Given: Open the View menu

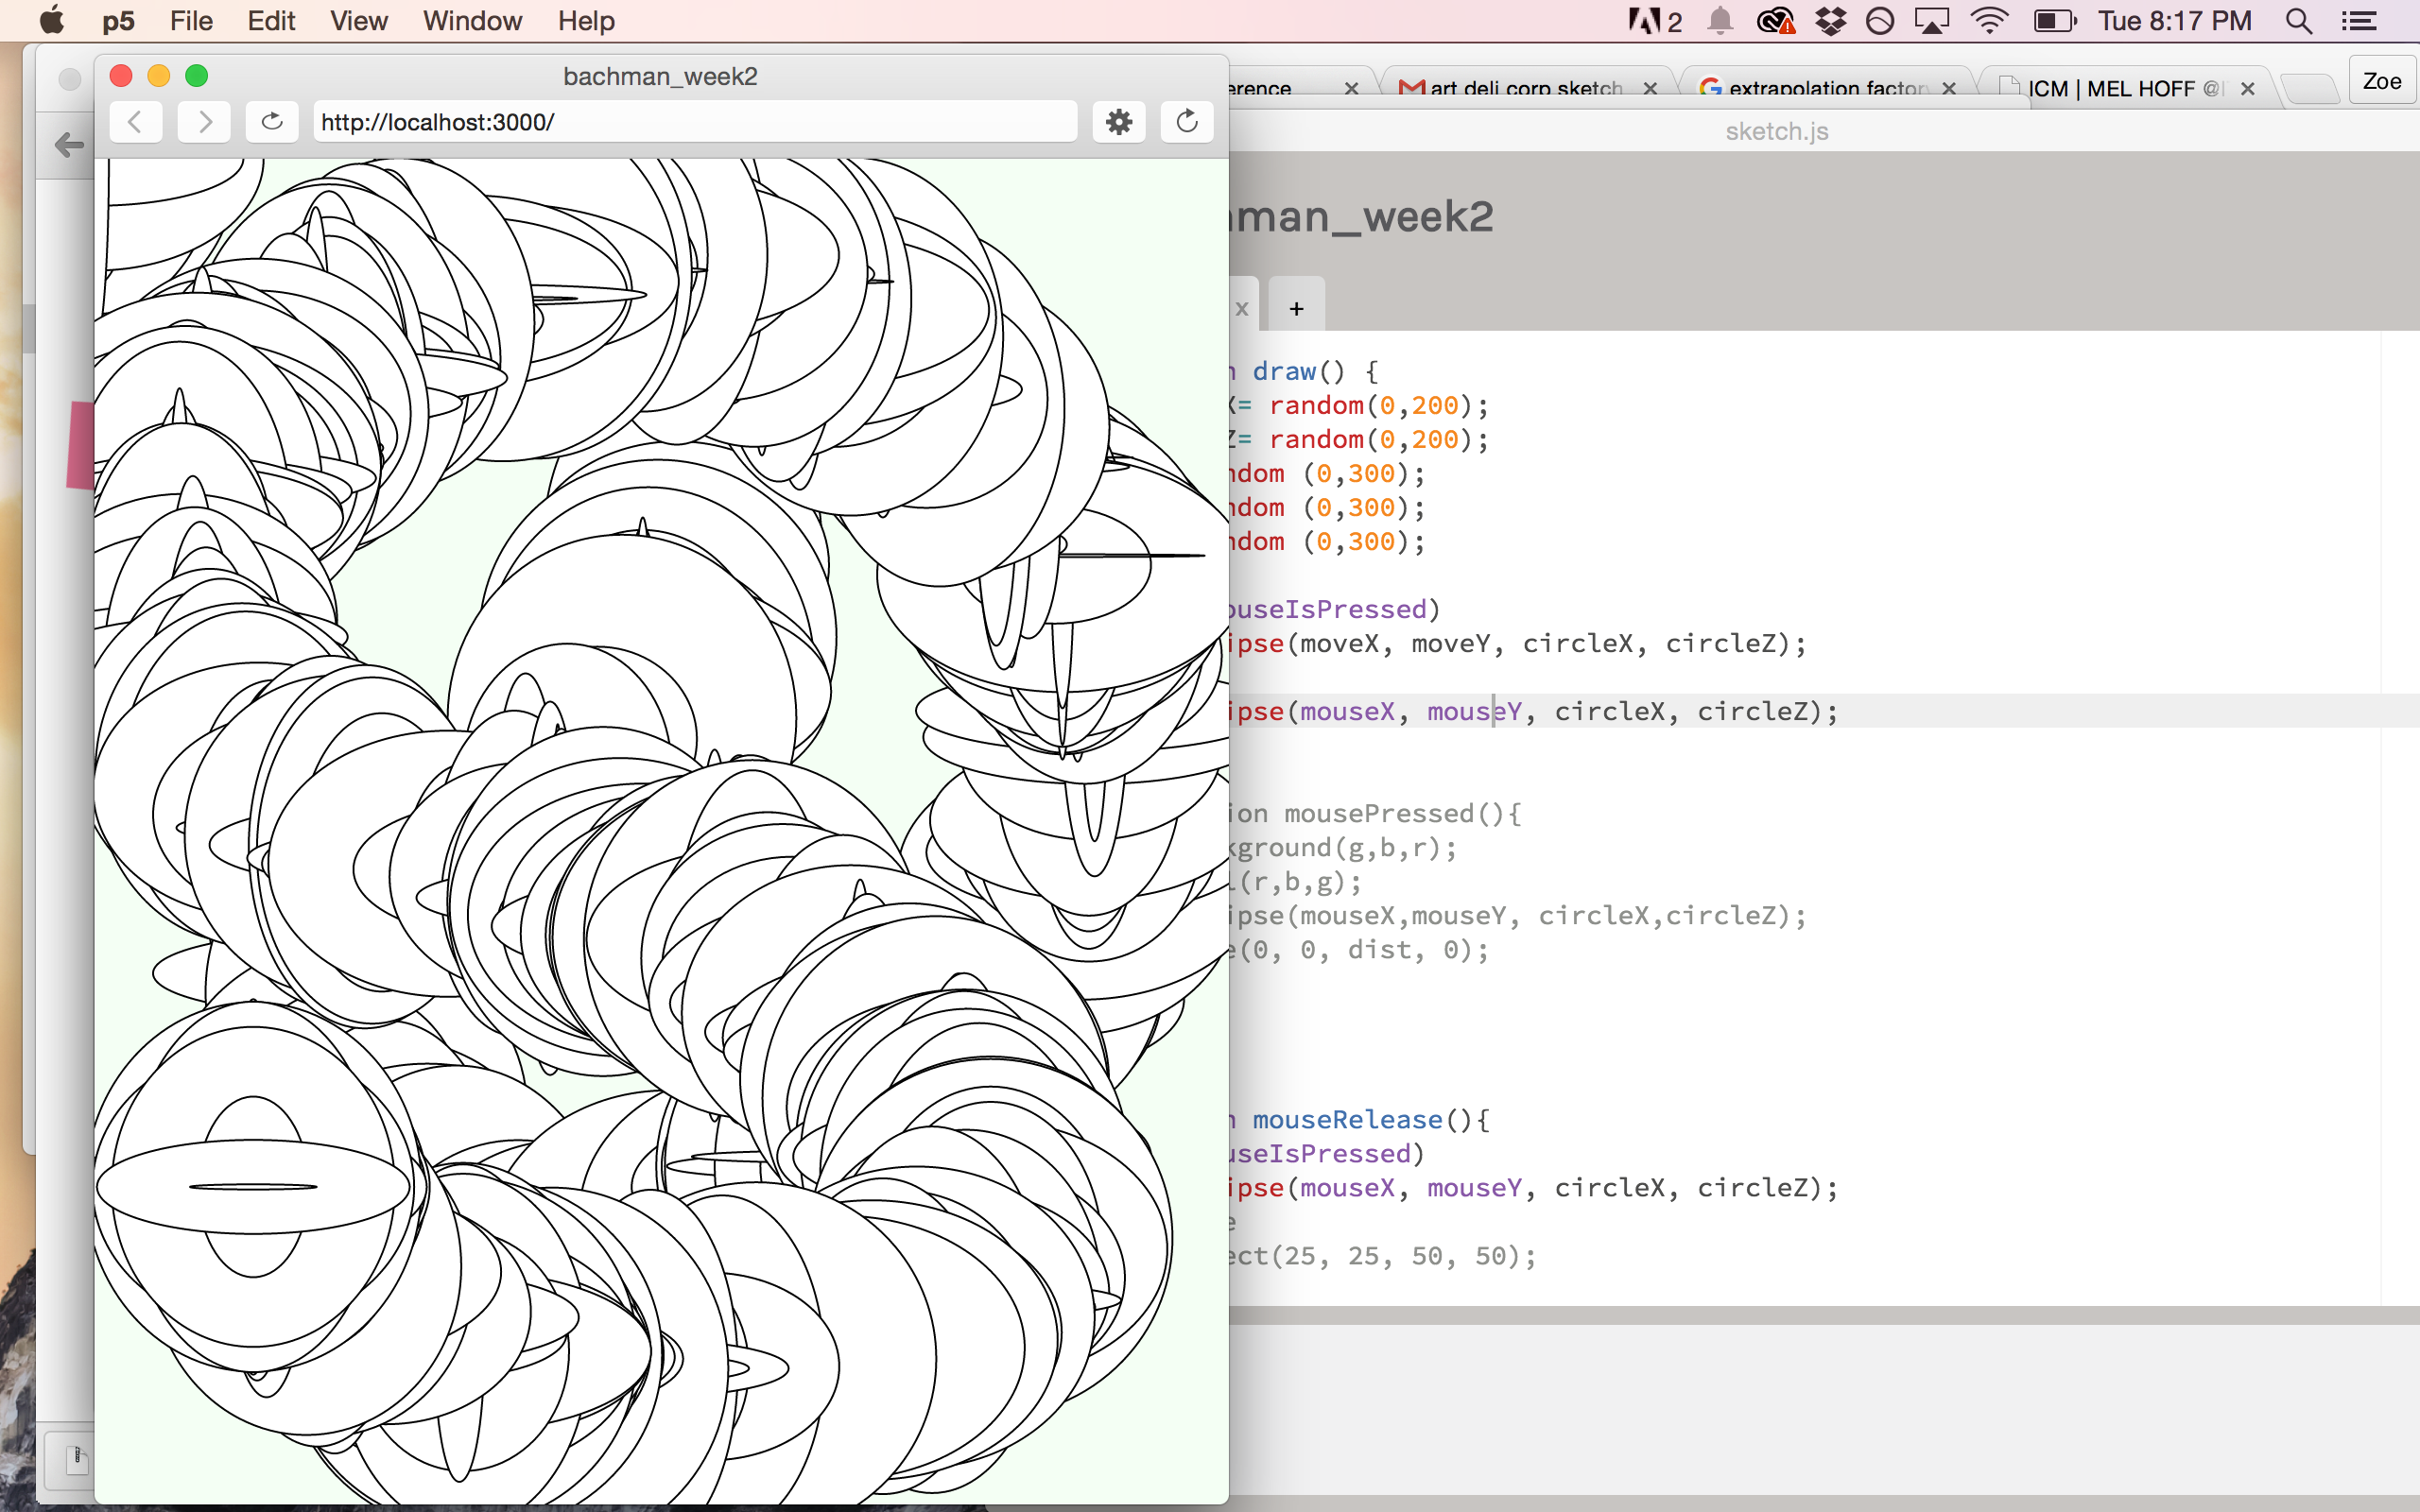Looking at the screenshot, I should click(358, 21).
